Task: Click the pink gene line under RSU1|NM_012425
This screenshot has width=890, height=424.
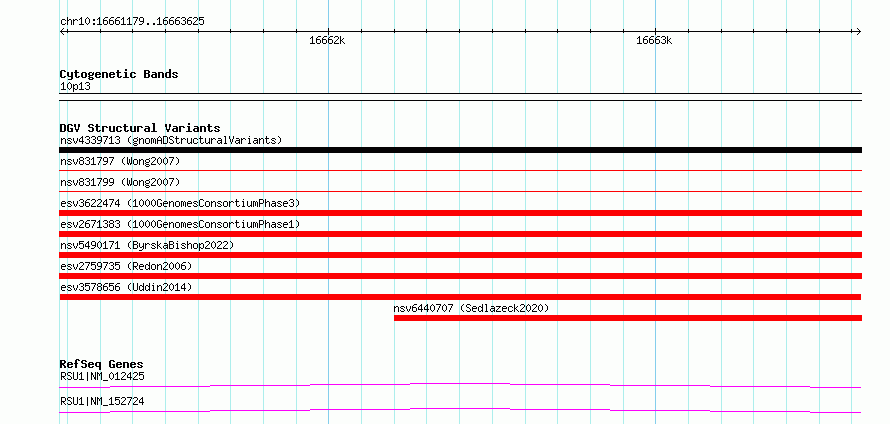Action: [x=460, y=386]
